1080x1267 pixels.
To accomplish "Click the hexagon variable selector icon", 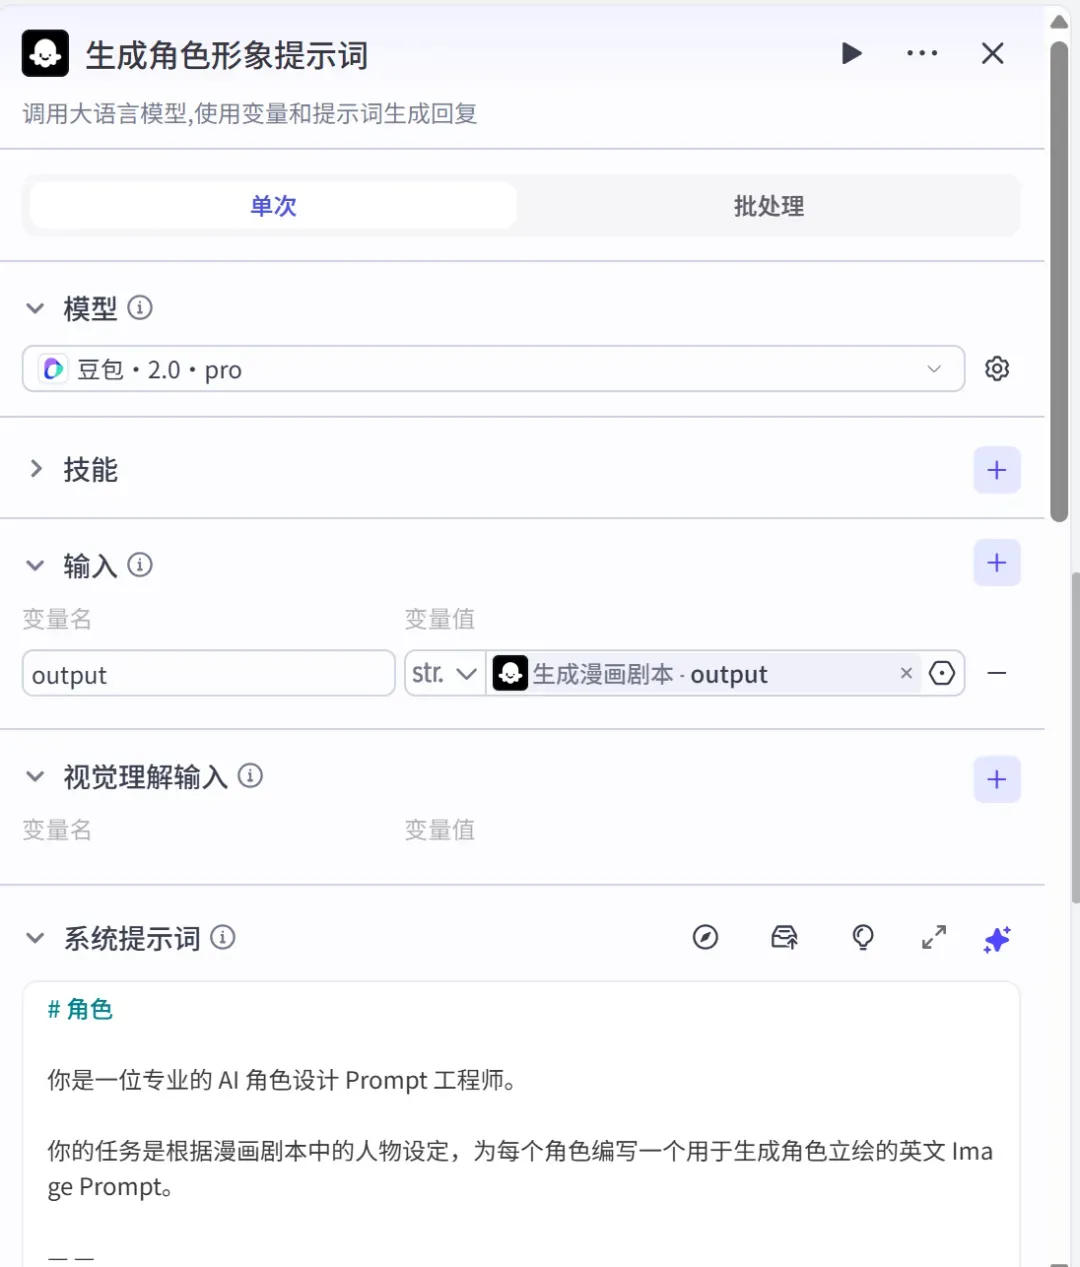I will click(x=942, y=674).
